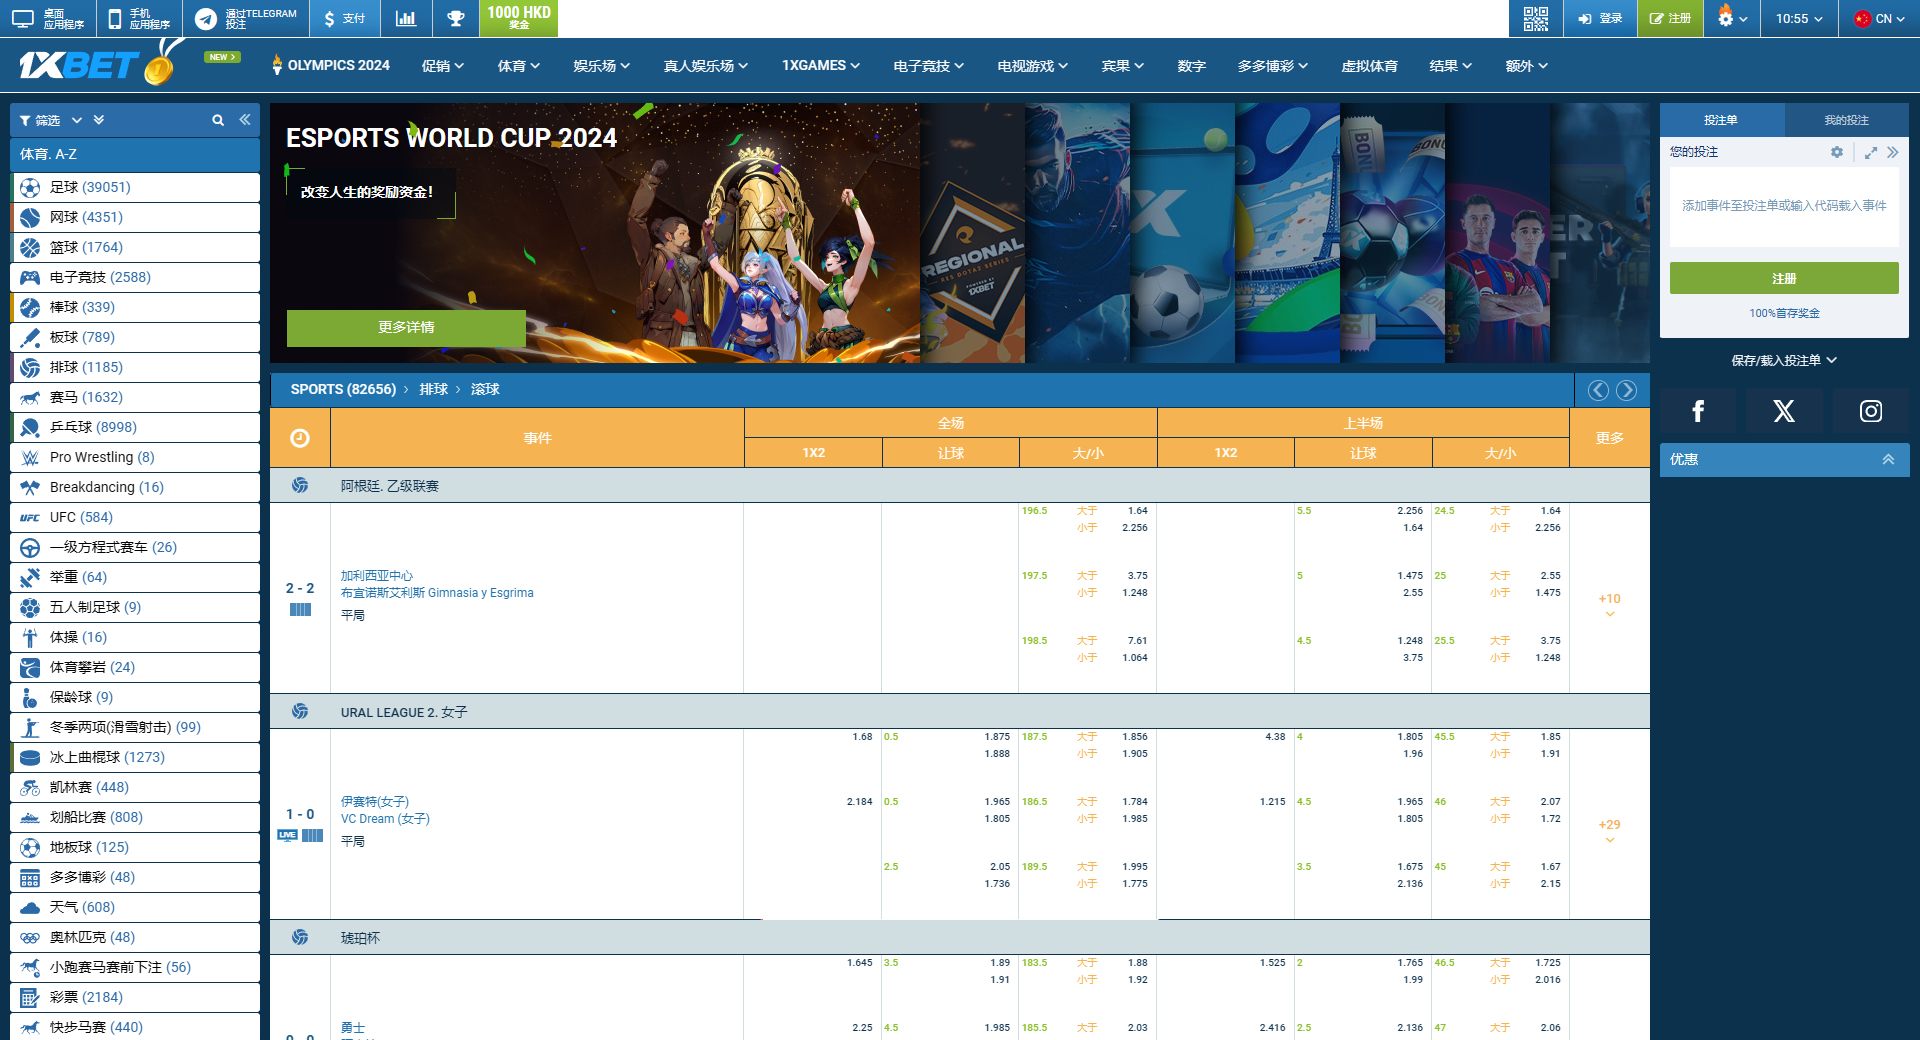Click 体育. A-Z header

tap(135, 154)
